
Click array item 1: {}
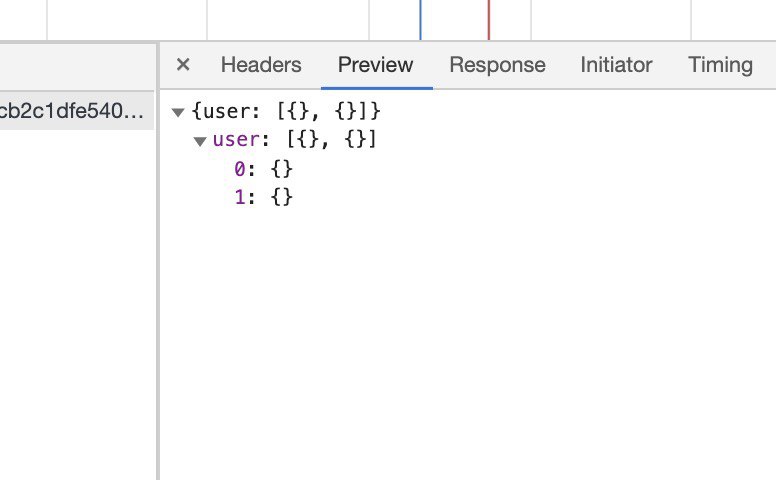coord(263,197)
